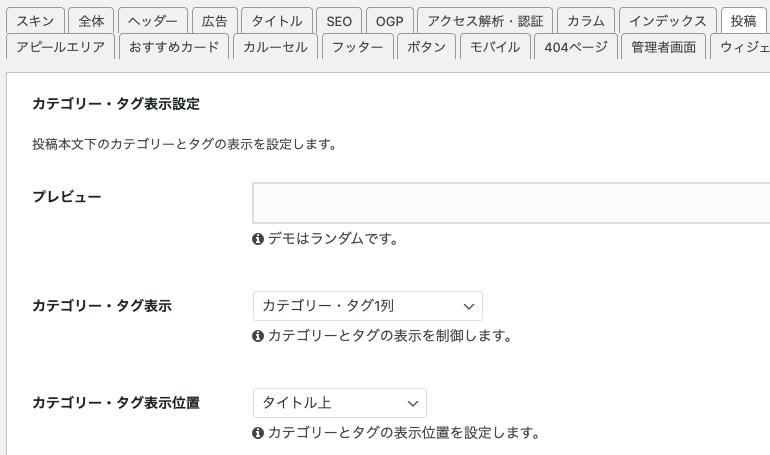Screen dimensions: 770x455
Task: Open the 全体 tab
Action: click(91, 21)
